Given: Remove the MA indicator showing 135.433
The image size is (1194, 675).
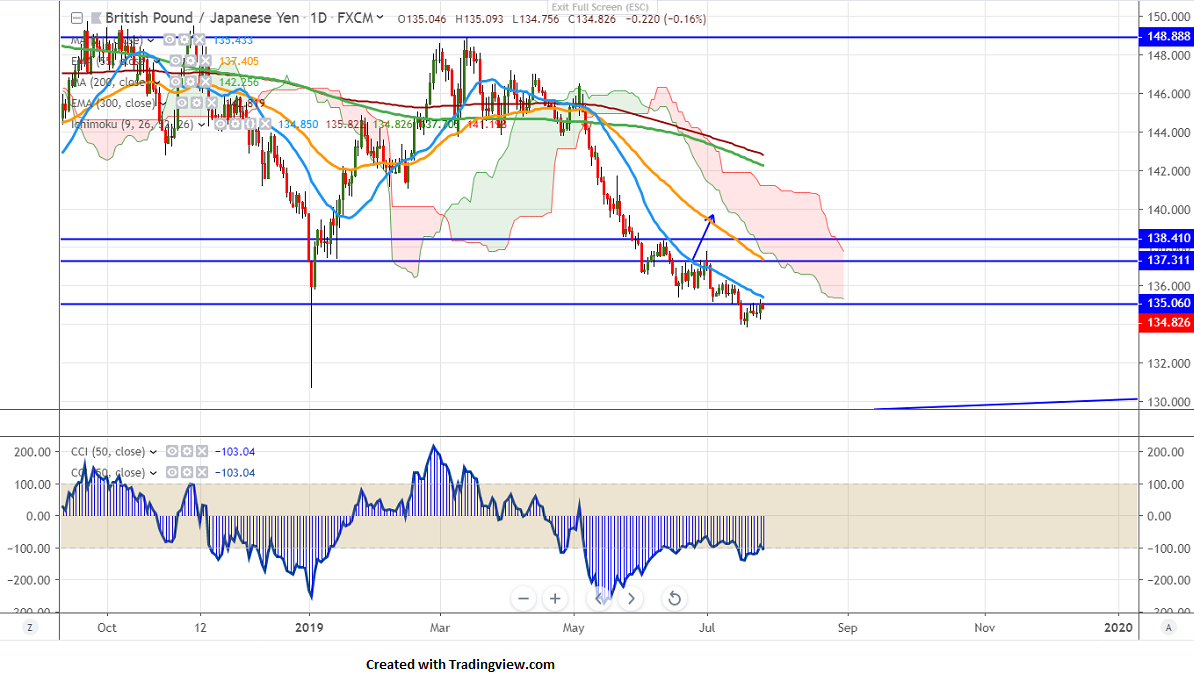Looking at the screenshot, I should (200, 40).
